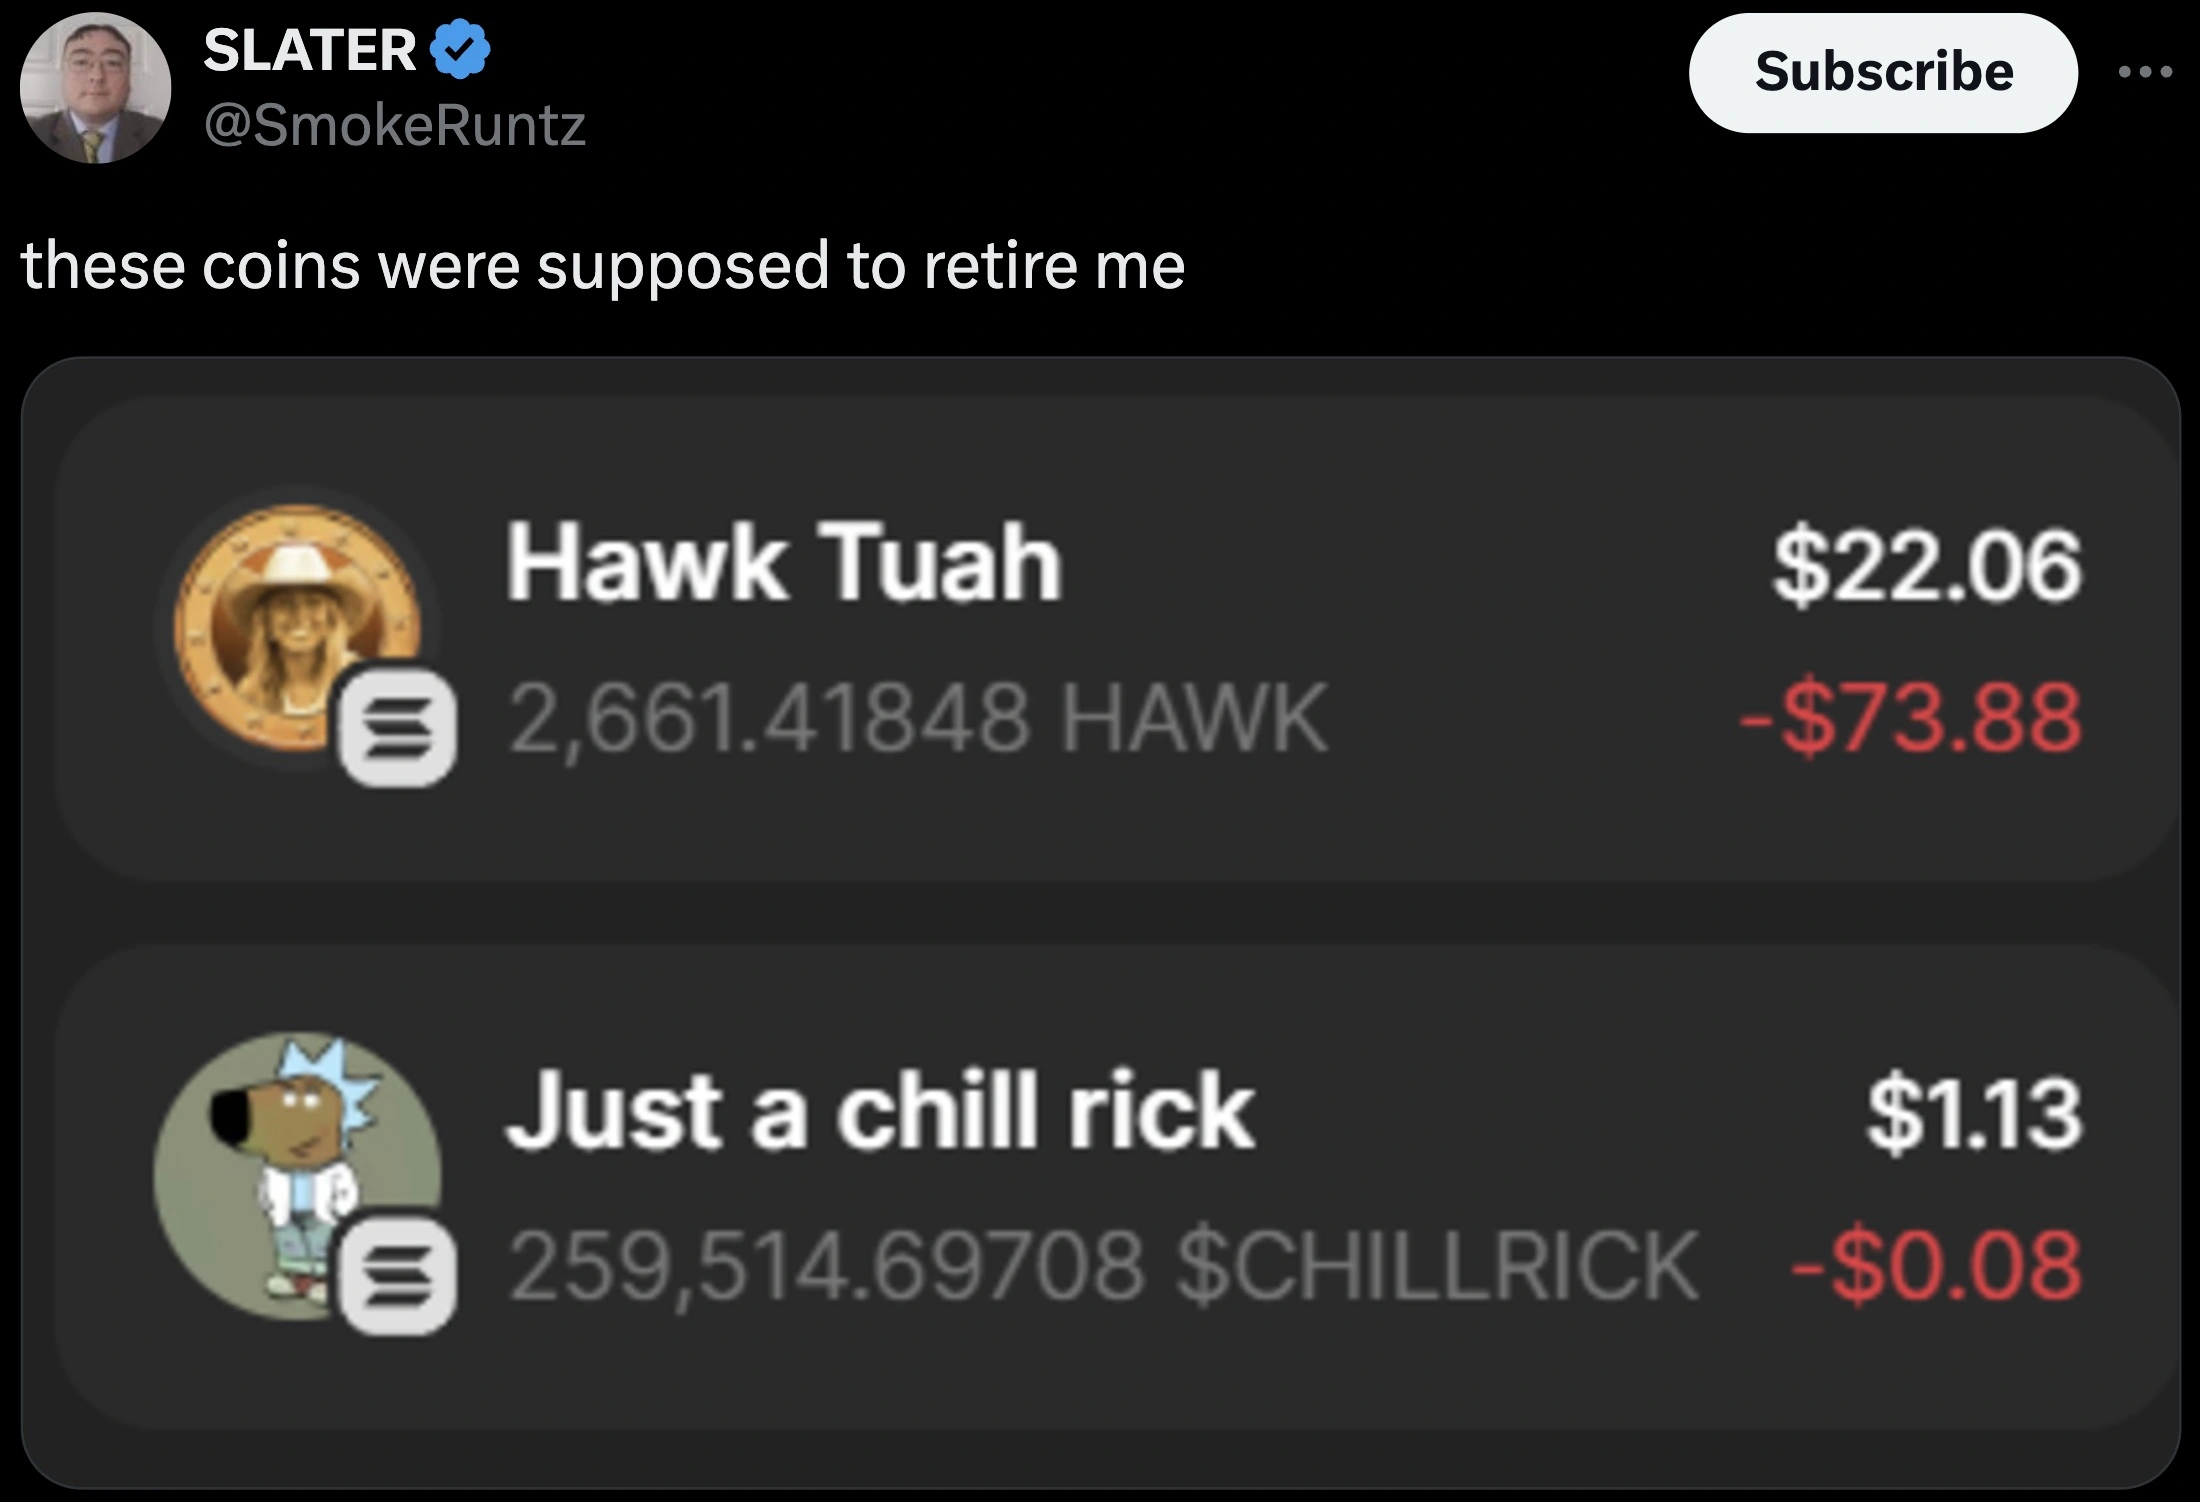Click Solana badge on Hawk Tuah icon

(x=398, y=727)
